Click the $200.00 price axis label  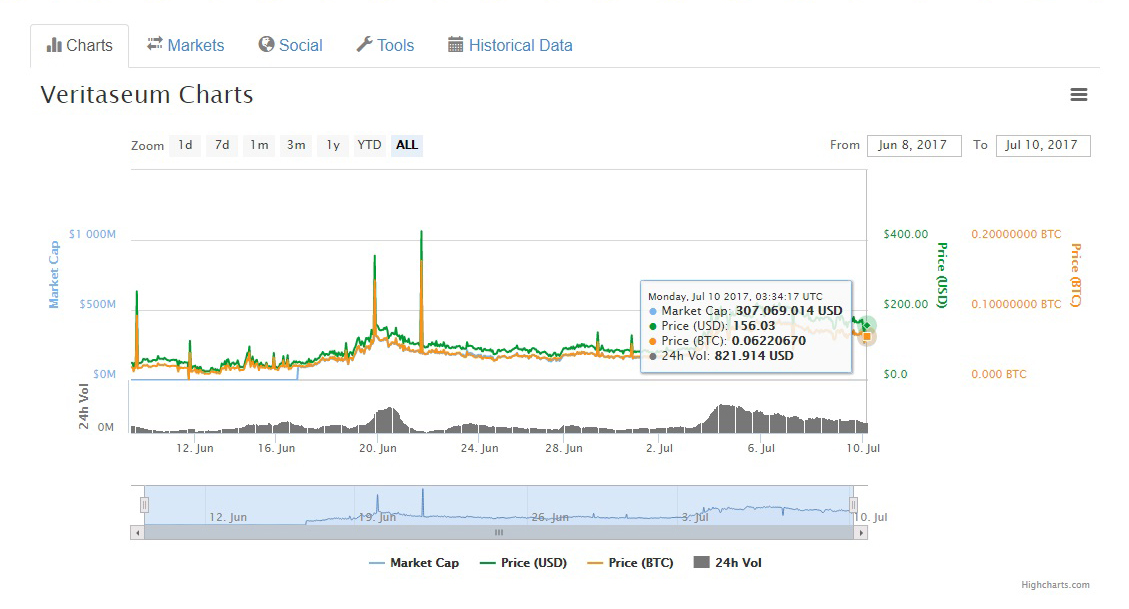coord(906,304)
